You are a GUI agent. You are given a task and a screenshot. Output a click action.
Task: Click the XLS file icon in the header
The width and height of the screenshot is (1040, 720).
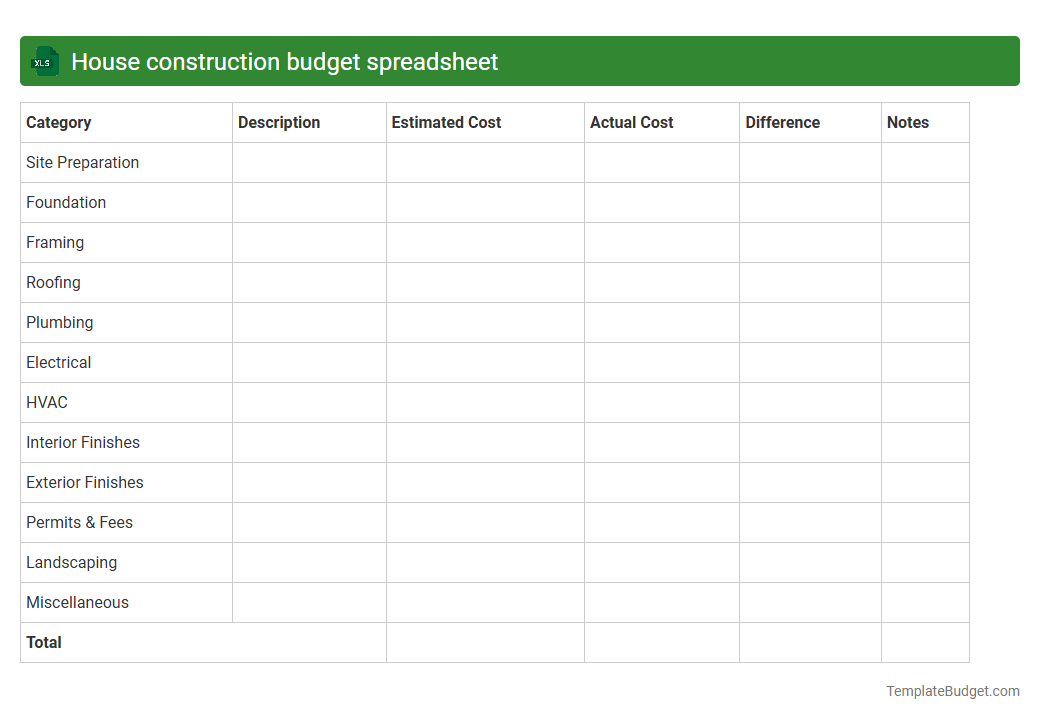44,61
